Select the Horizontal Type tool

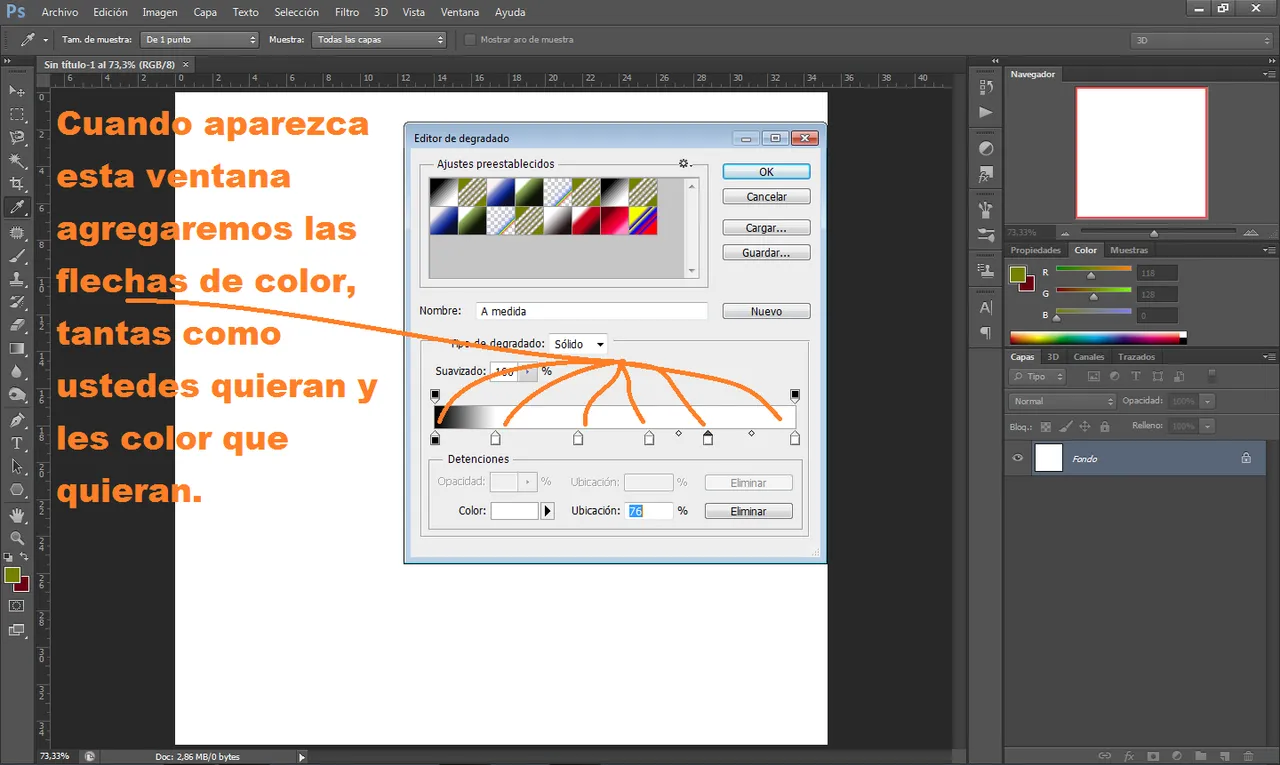point(17,443)
